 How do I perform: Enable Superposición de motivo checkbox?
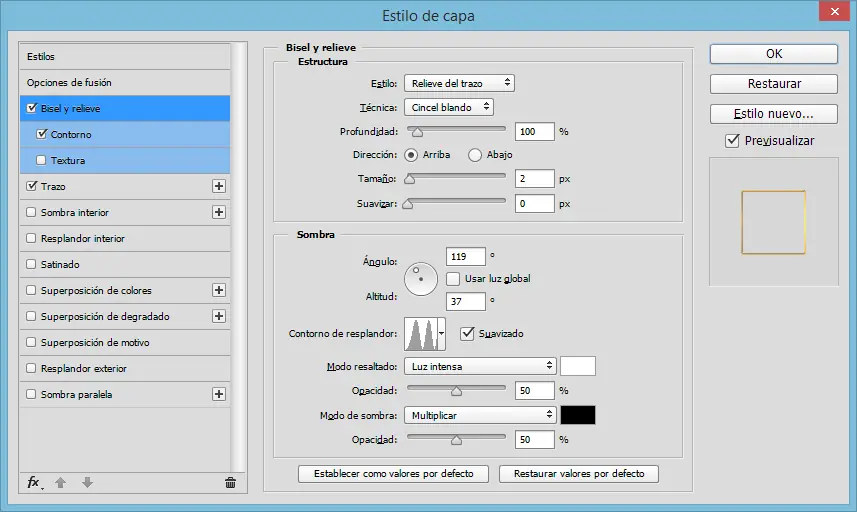(x=31, y=342)
